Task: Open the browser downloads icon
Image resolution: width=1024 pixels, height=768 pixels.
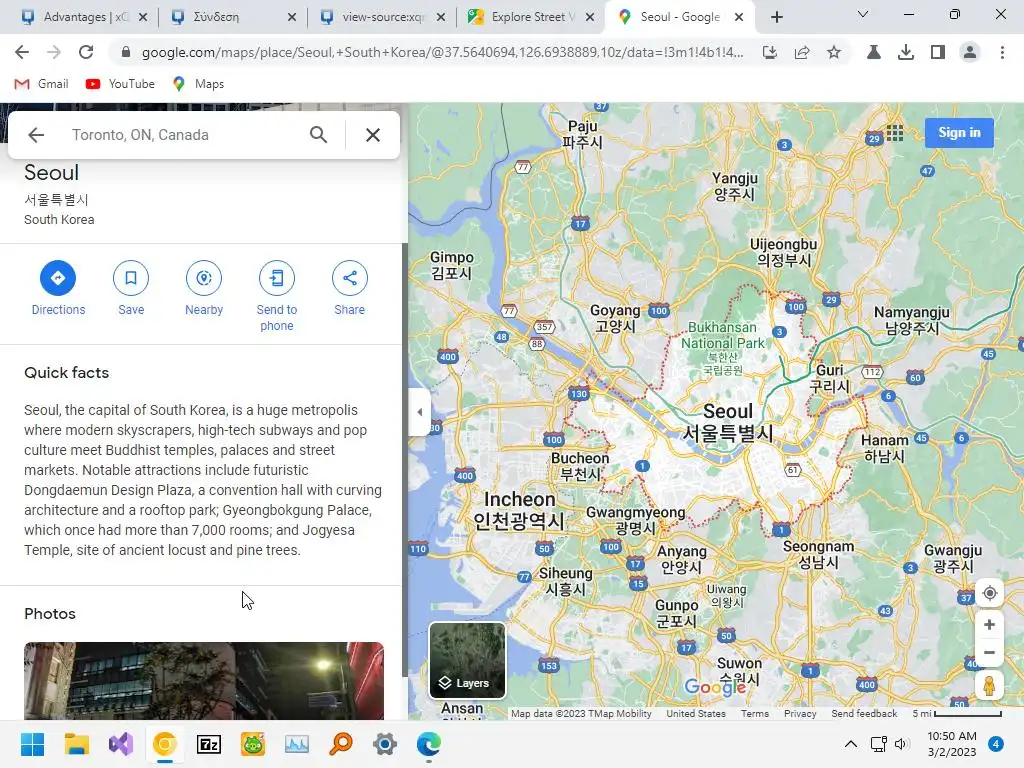Action: click(905, 52)
